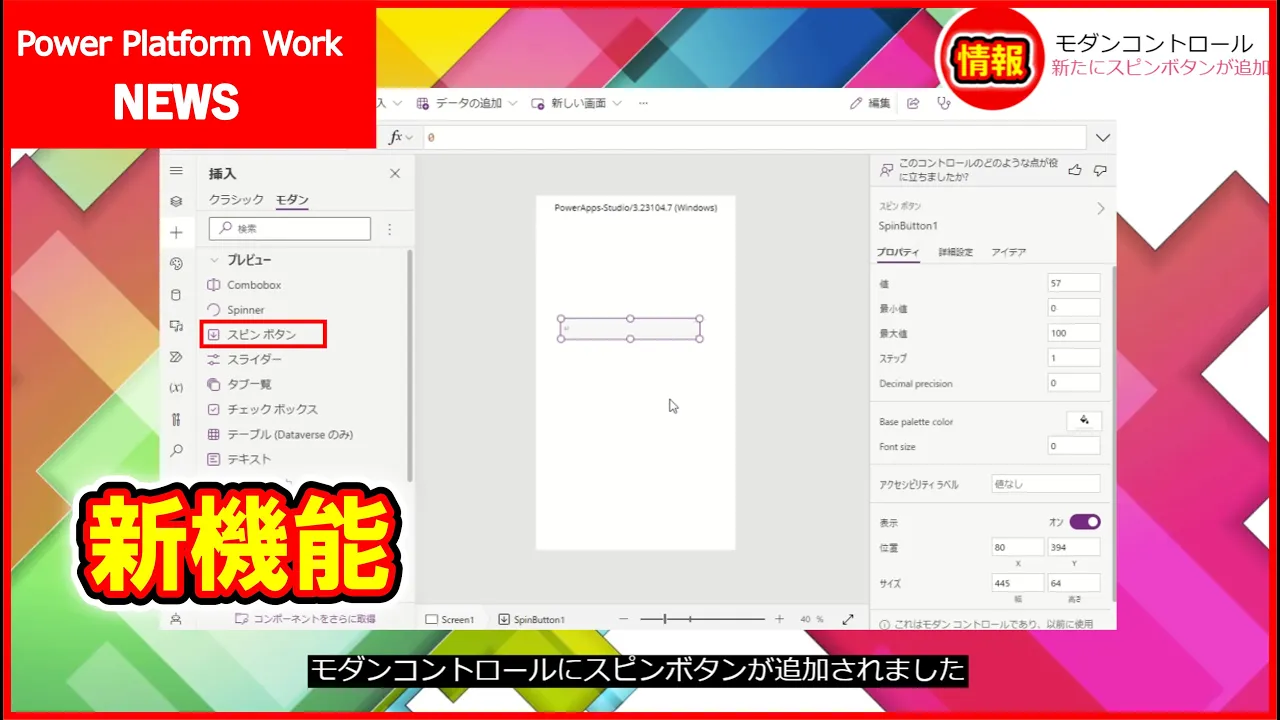Click the Font size field
This screenshot has height=720, width=1280.
(1074, 446)
